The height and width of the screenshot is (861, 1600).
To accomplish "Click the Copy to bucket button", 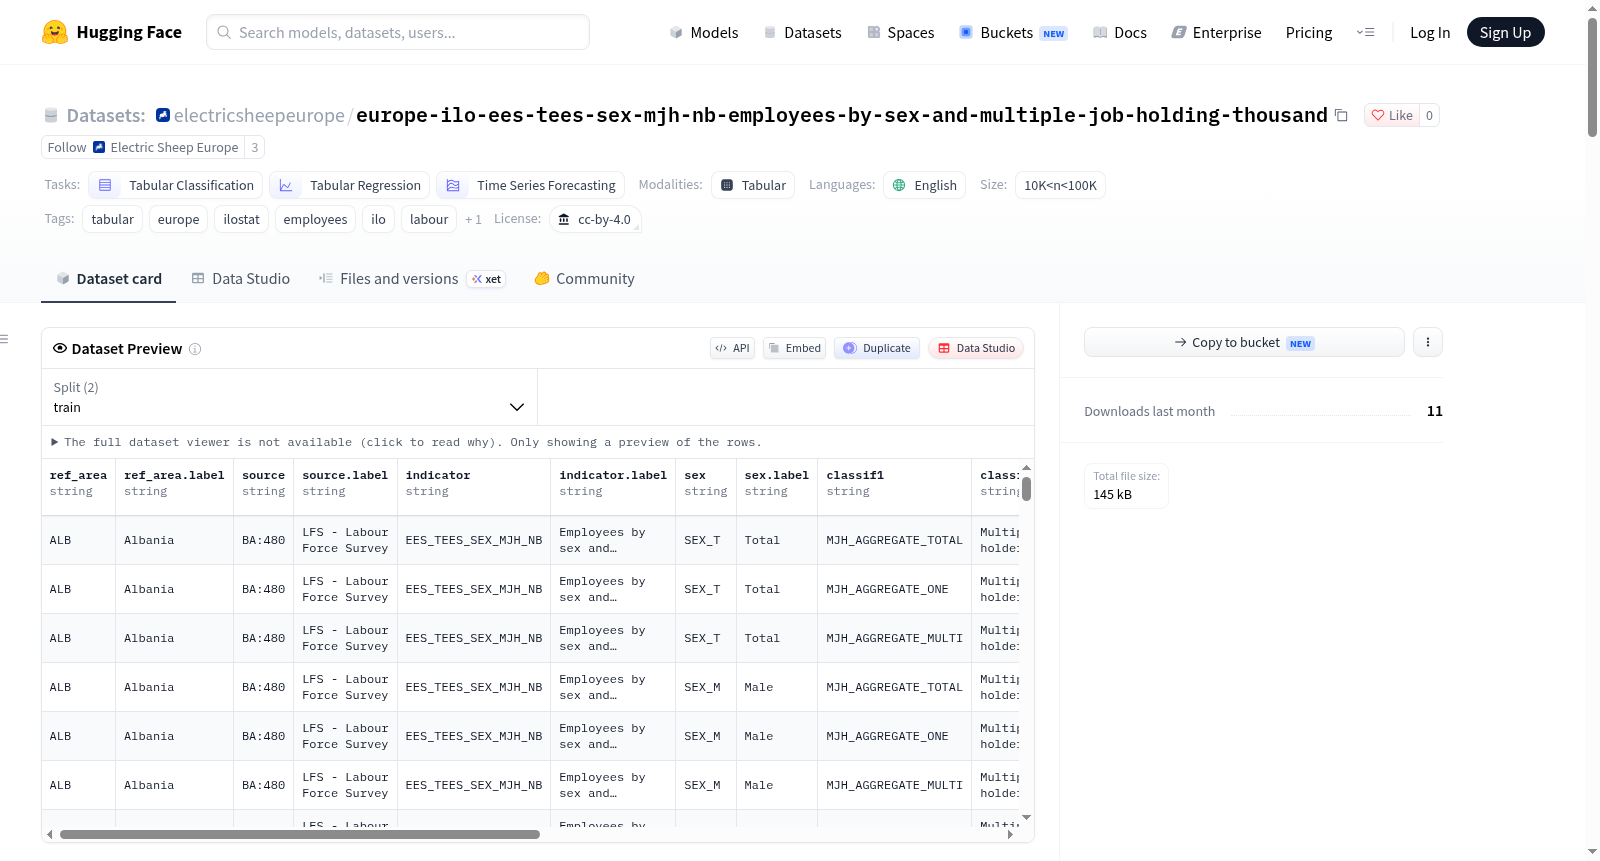I will 1244,342.
